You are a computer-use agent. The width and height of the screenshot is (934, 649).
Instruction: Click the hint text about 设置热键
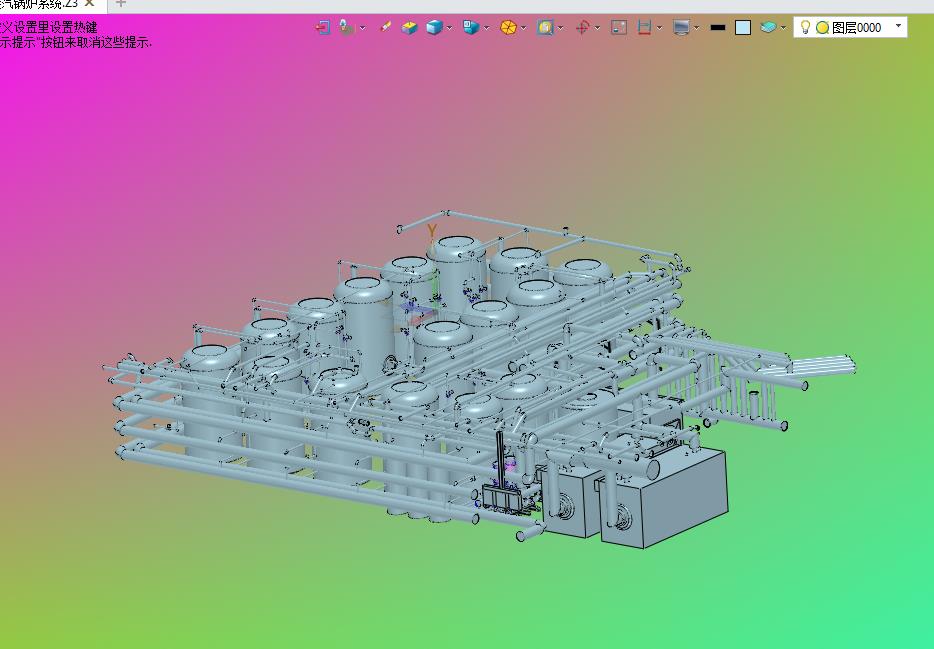click(48, 27)
